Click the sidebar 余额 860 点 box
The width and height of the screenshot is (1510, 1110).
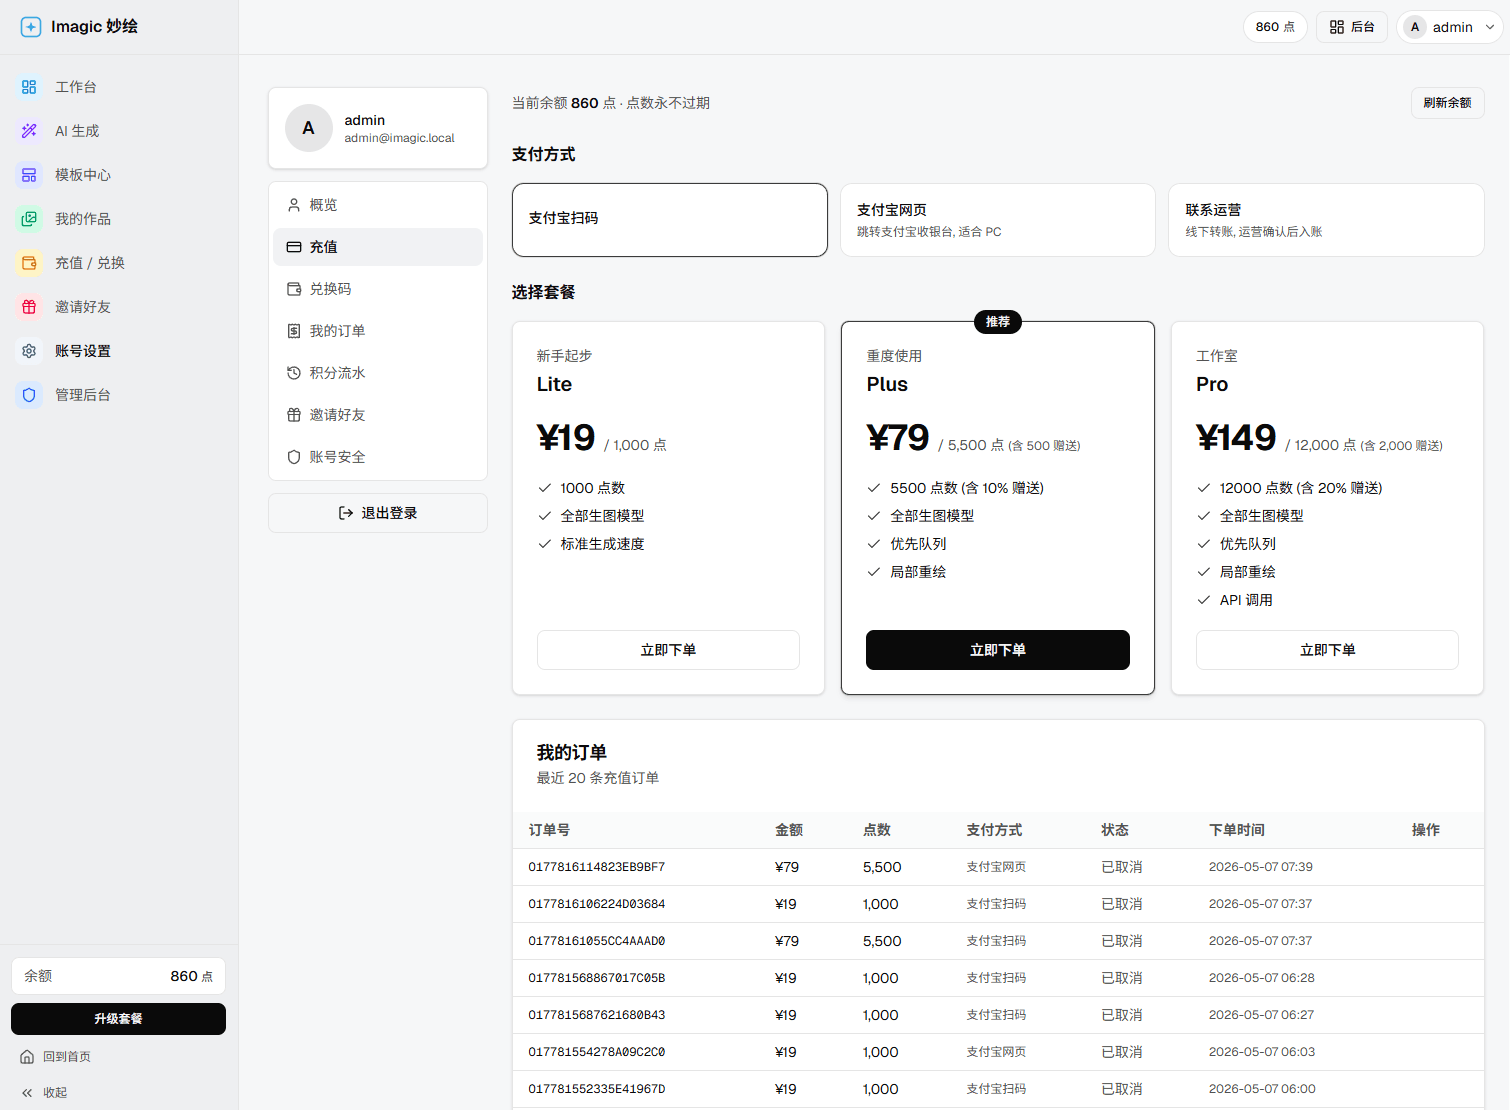tap(118, 976)
